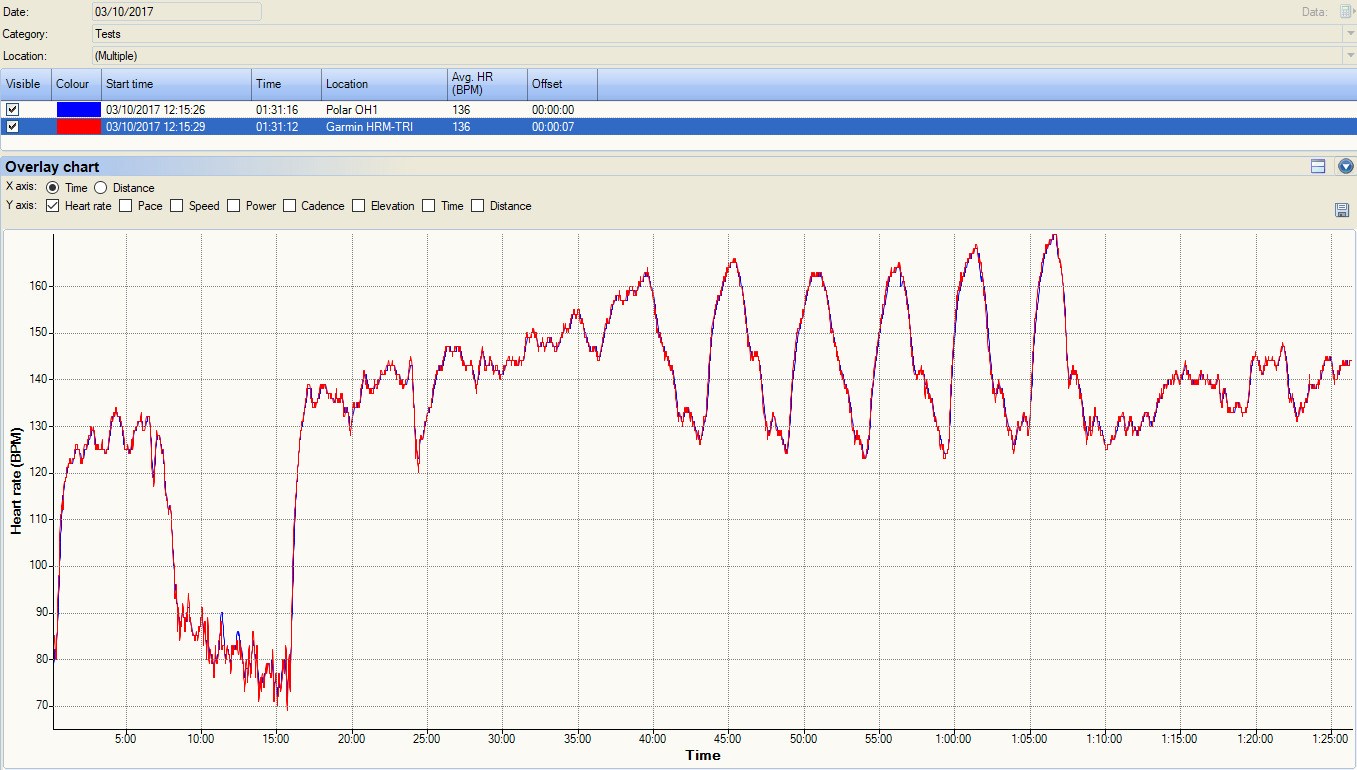The width and height of the screenshot is (1357, 770).
Task: Enable the Cadence Y axis checkbox
Action: pyautogui.click(x=290, y=206)
